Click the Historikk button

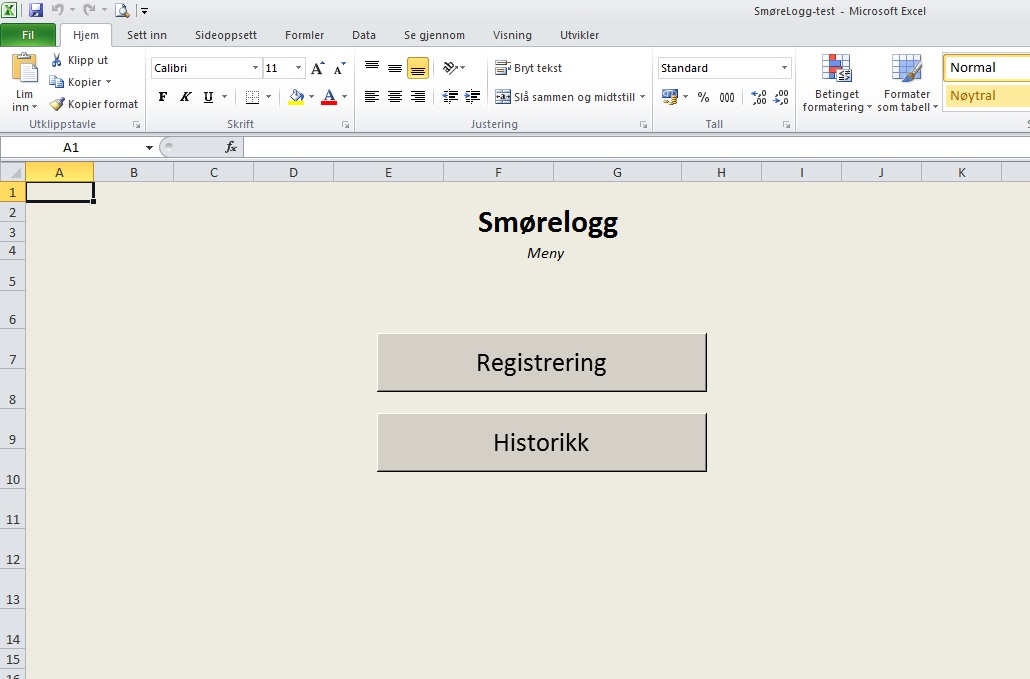(x=542, y=442)
